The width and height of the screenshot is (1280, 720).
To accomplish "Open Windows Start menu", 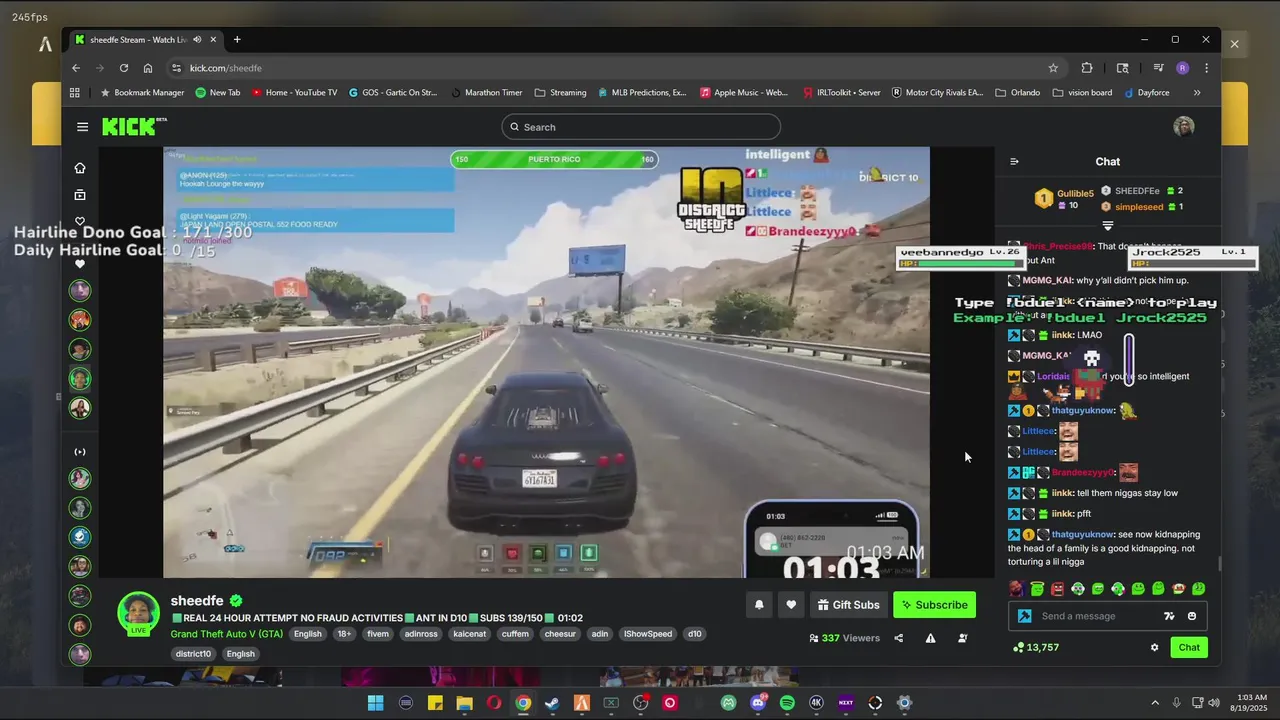I will click(x=376, y=703).
